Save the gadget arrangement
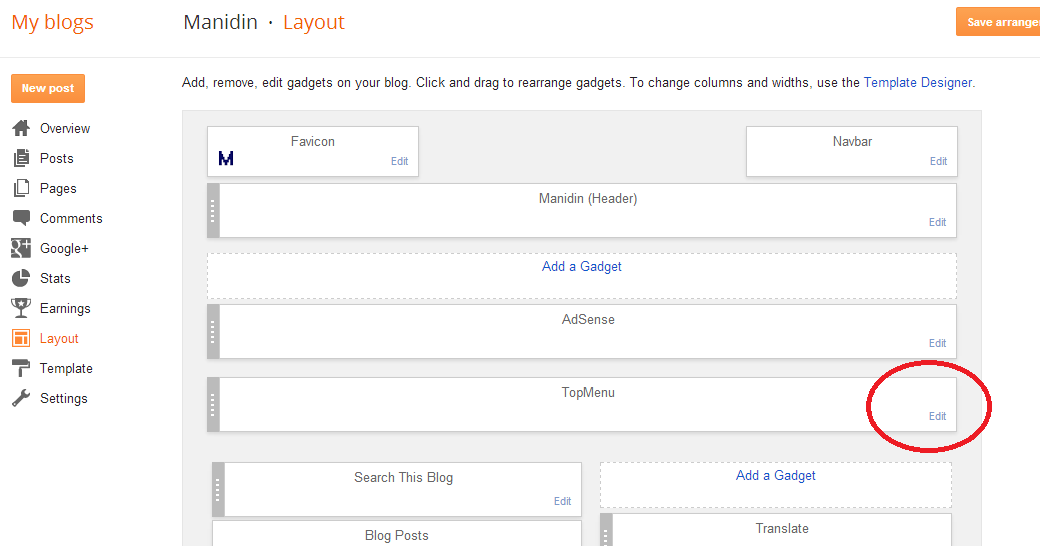 pos(998,22)
